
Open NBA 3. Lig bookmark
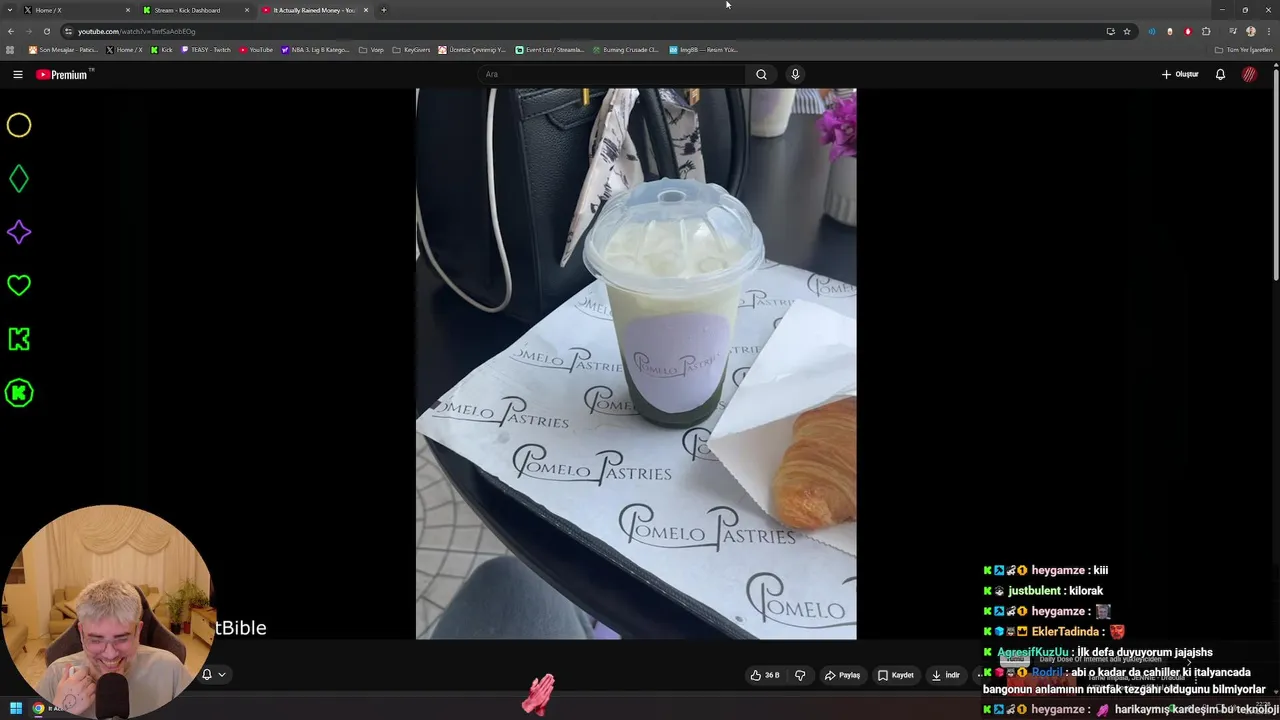click(x=315, y=49)
